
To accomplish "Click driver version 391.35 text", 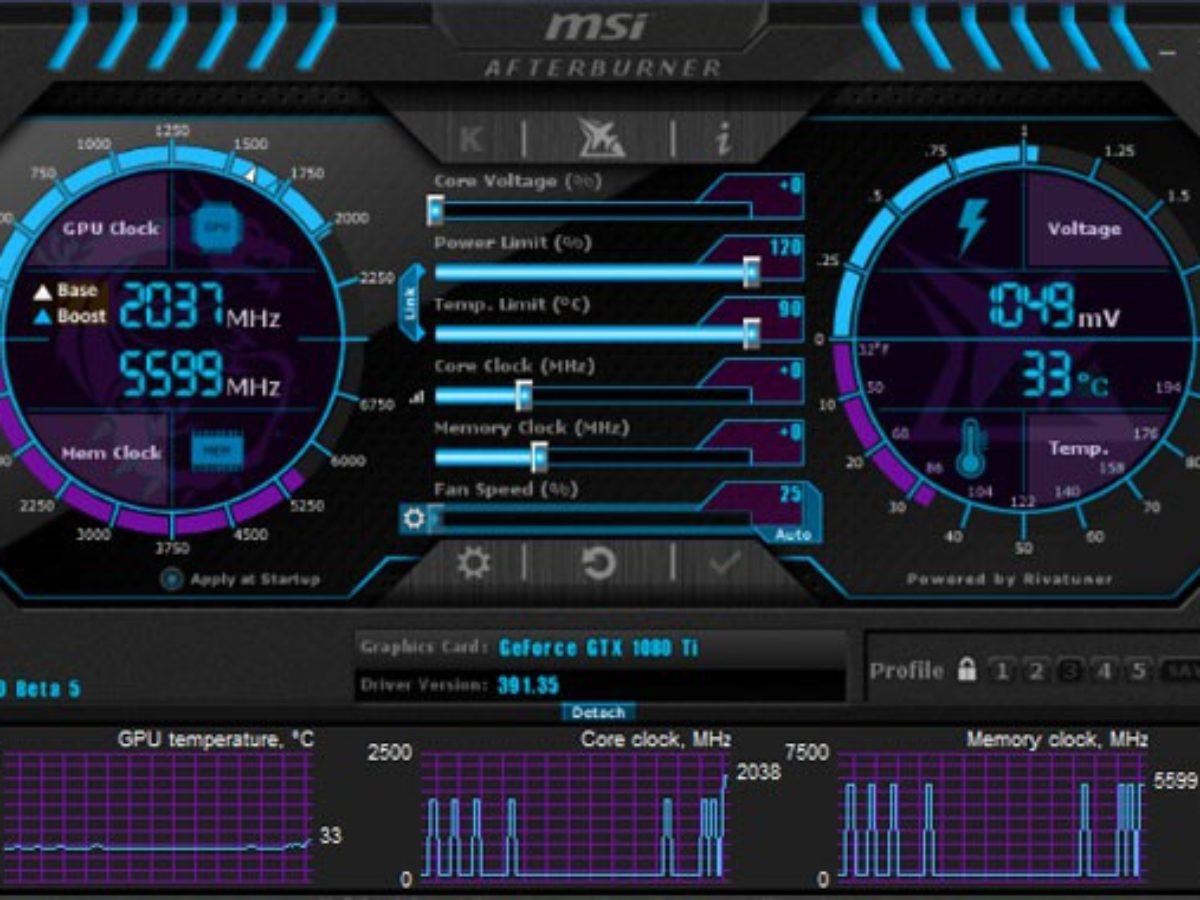I will [x=528, y=685].
